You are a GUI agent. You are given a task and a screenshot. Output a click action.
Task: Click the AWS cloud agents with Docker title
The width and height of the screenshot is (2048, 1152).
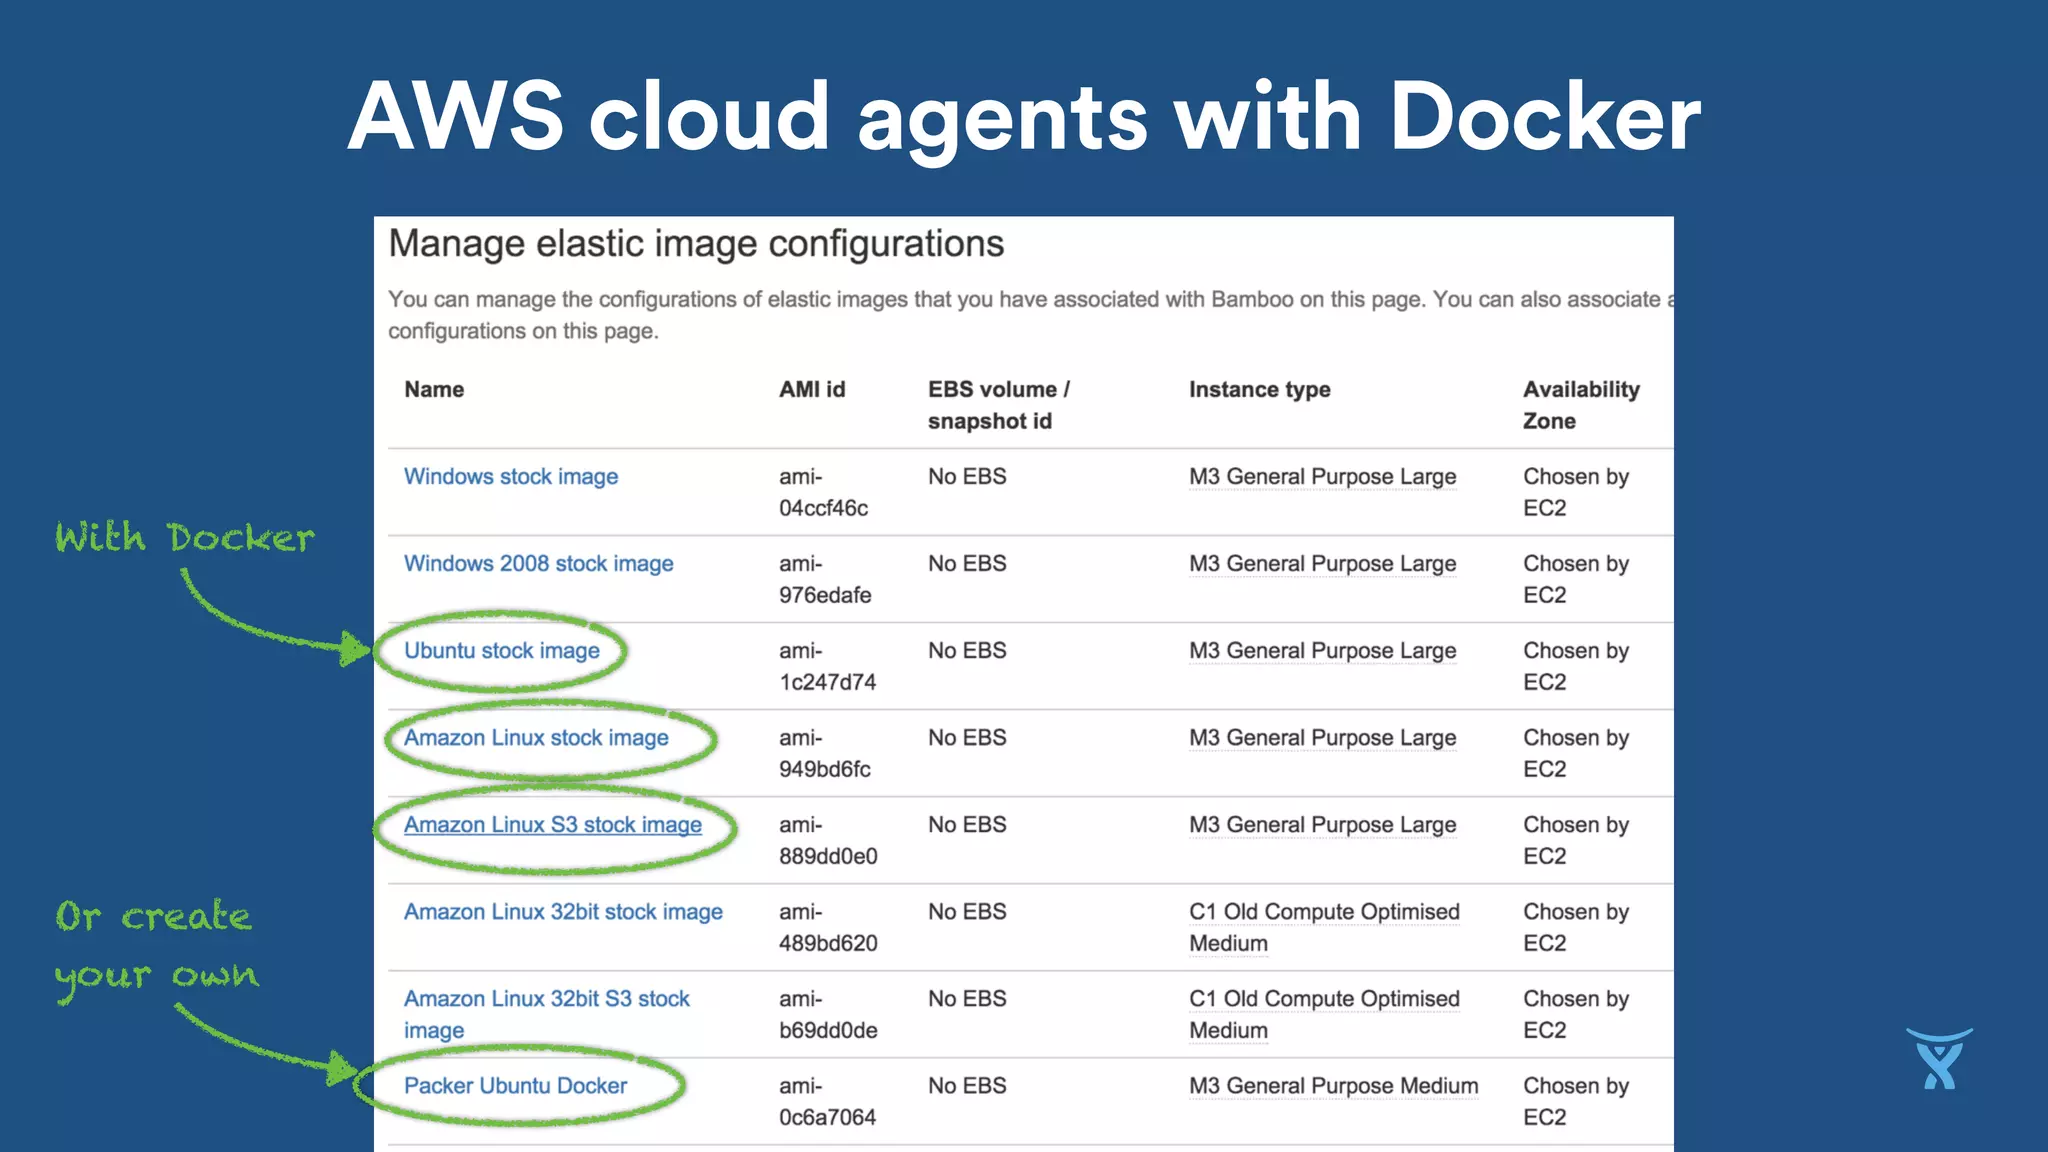pyautogui.click(x=1024, y=118)
